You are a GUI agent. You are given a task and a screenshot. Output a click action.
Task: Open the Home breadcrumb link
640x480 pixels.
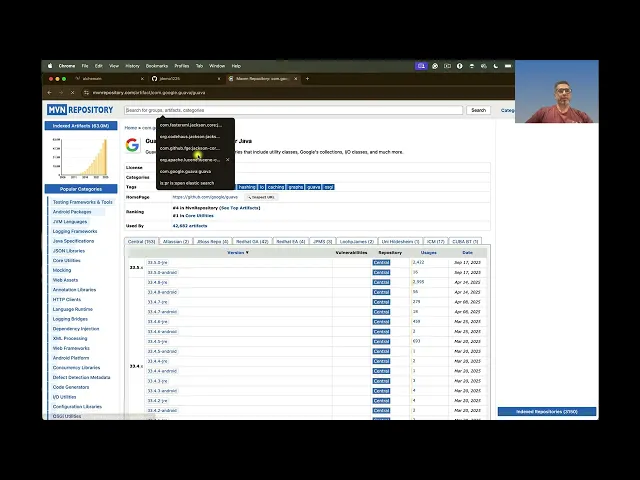point(131,128)
